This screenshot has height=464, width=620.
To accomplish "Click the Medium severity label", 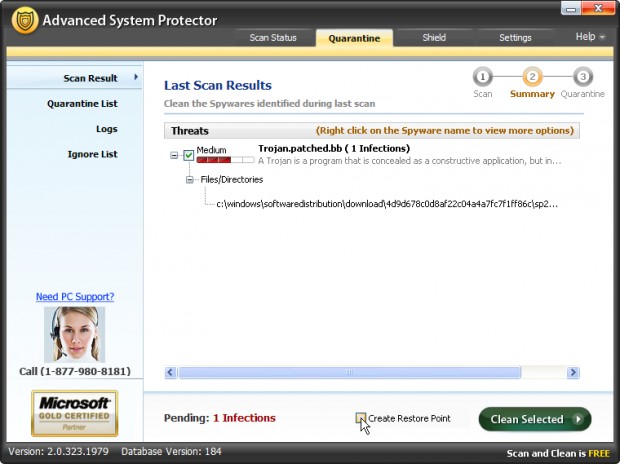I will [212, 150].
